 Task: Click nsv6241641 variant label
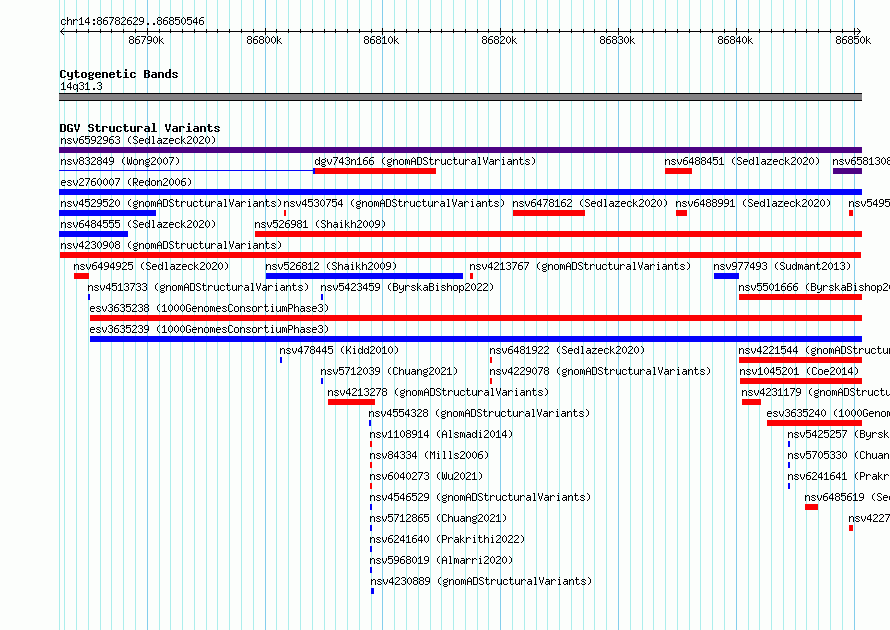[838, 476]
